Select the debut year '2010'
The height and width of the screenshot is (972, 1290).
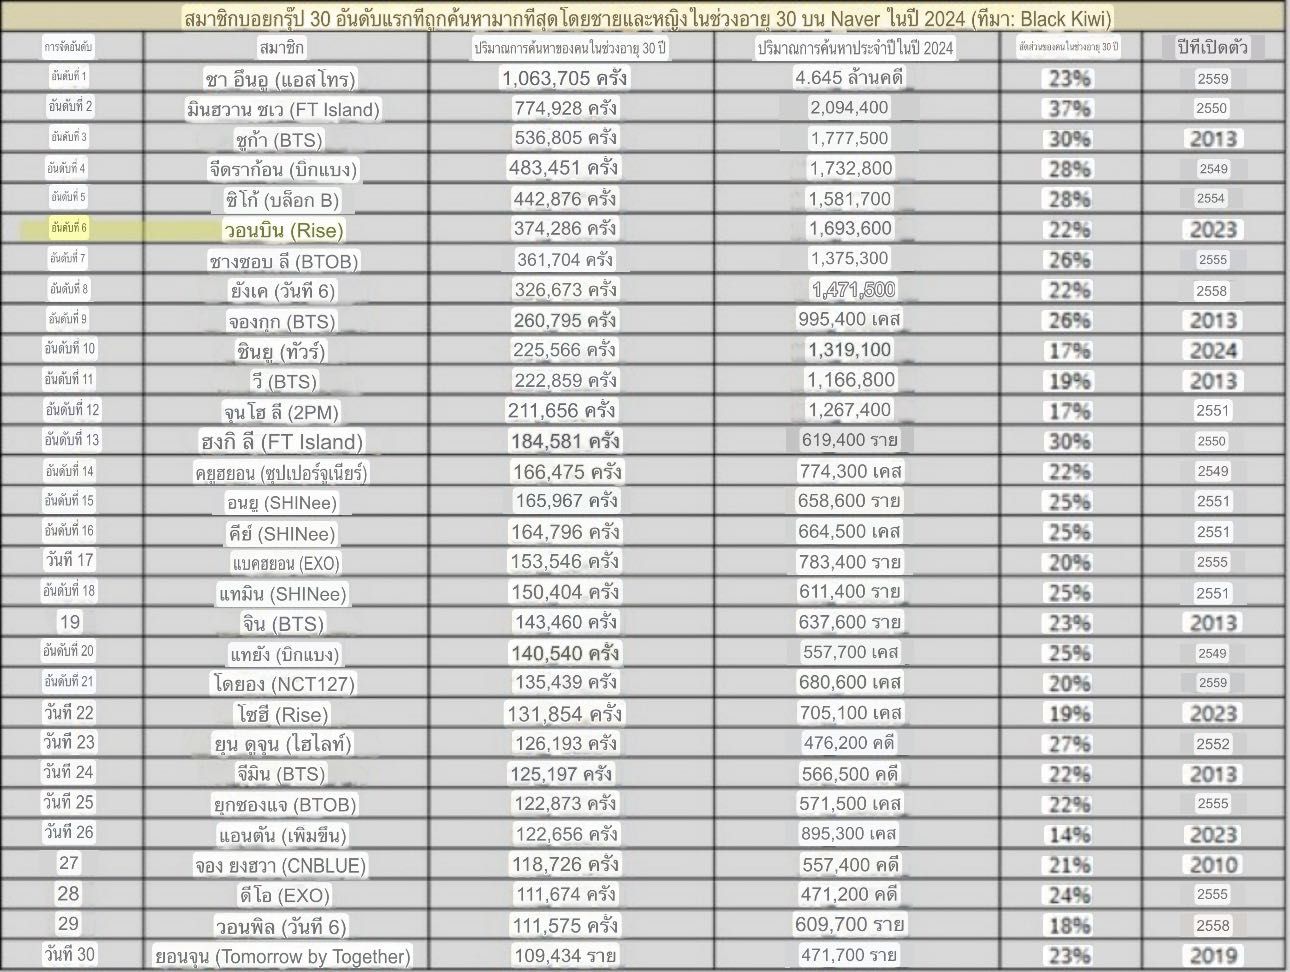pos(1213,865)
